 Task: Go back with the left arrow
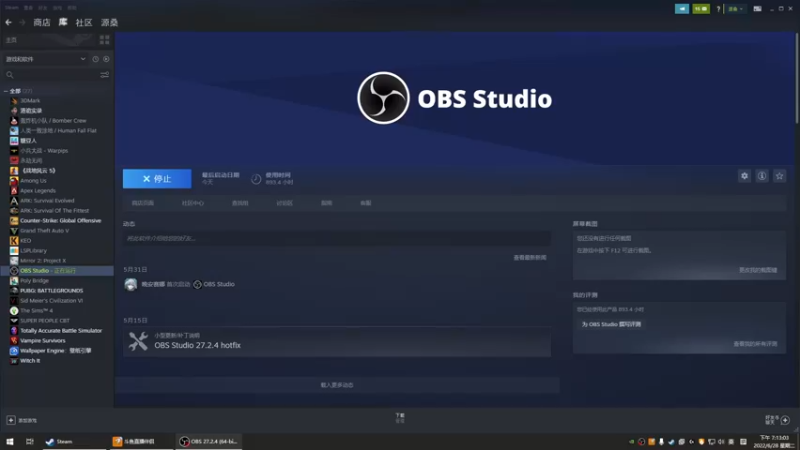point(9,22)
